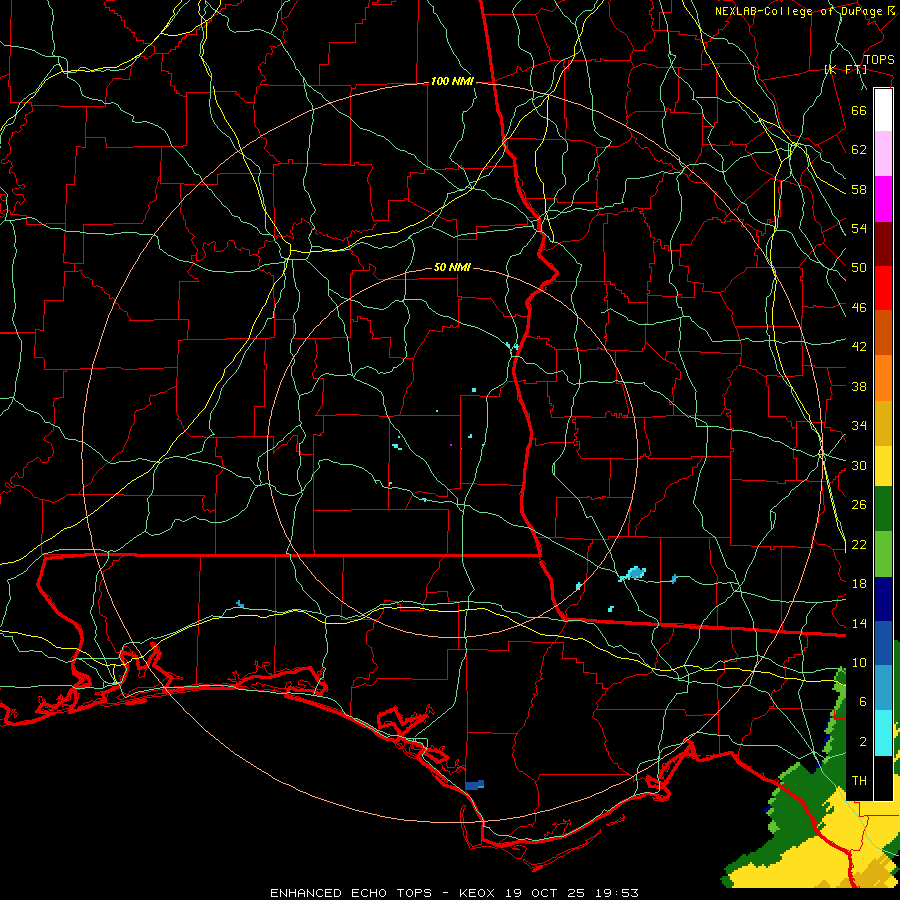Click the TH legend label
The image size is (900, 900).
click(x=859, y=780)
